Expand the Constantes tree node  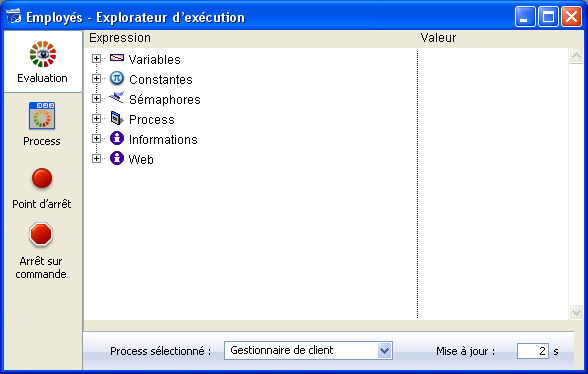(x=96, y=78)
